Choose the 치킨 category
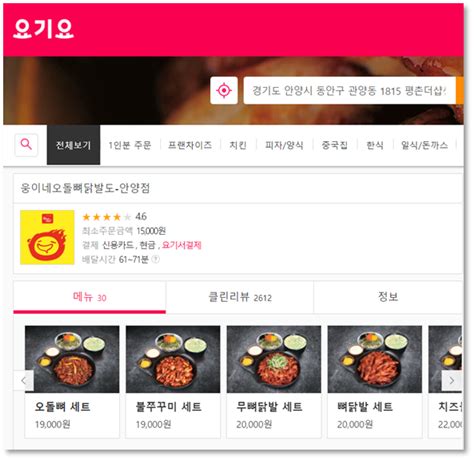The width and height of the screenshot is (474, 460). (x=238, y=145)
